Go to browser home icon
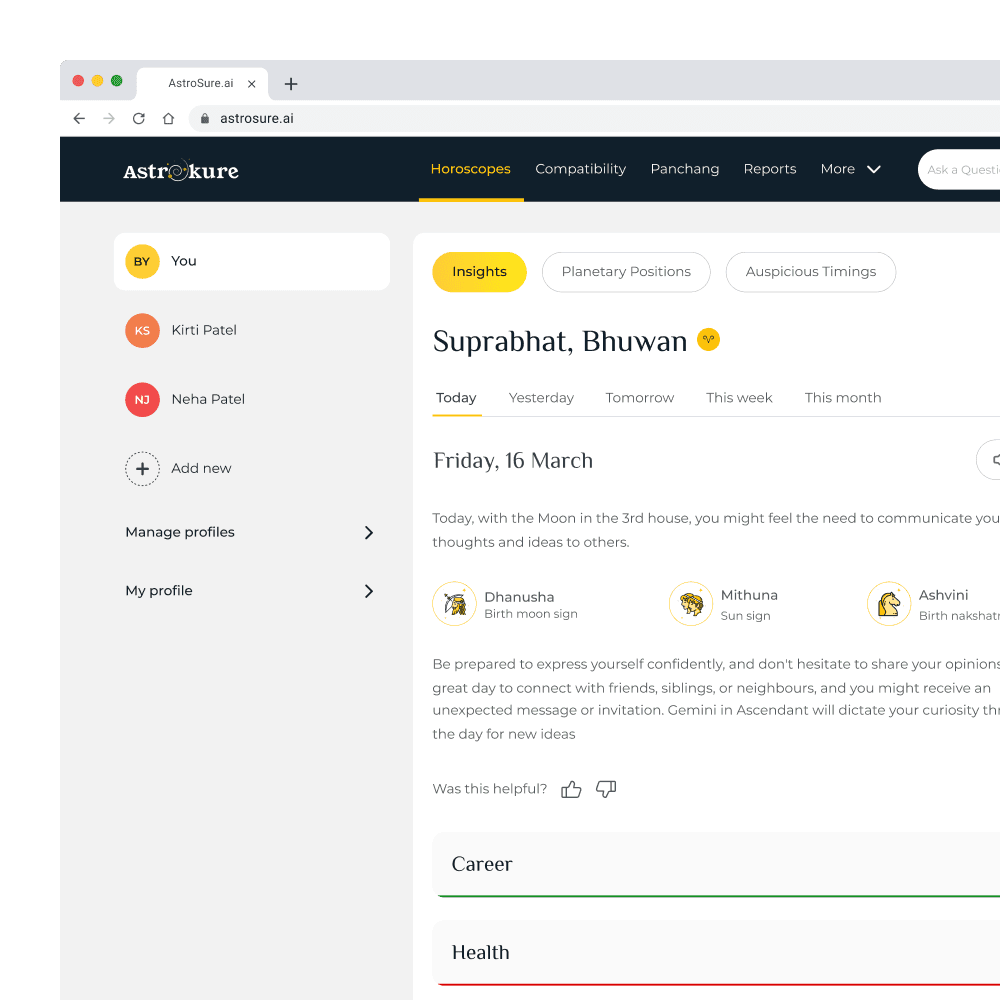This screenshot has height=1000, width=1000. click(x=168, y=118)
